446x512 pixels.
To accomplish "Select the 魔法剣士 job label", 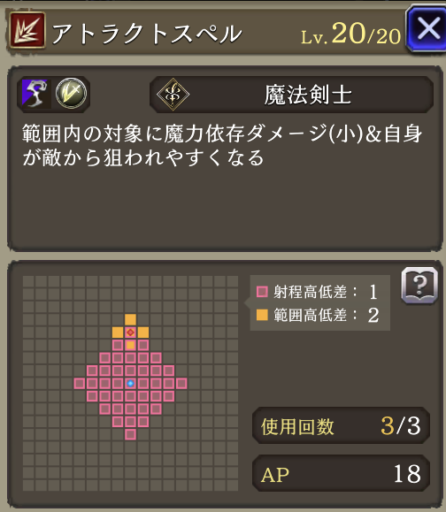I will [308, 95].
